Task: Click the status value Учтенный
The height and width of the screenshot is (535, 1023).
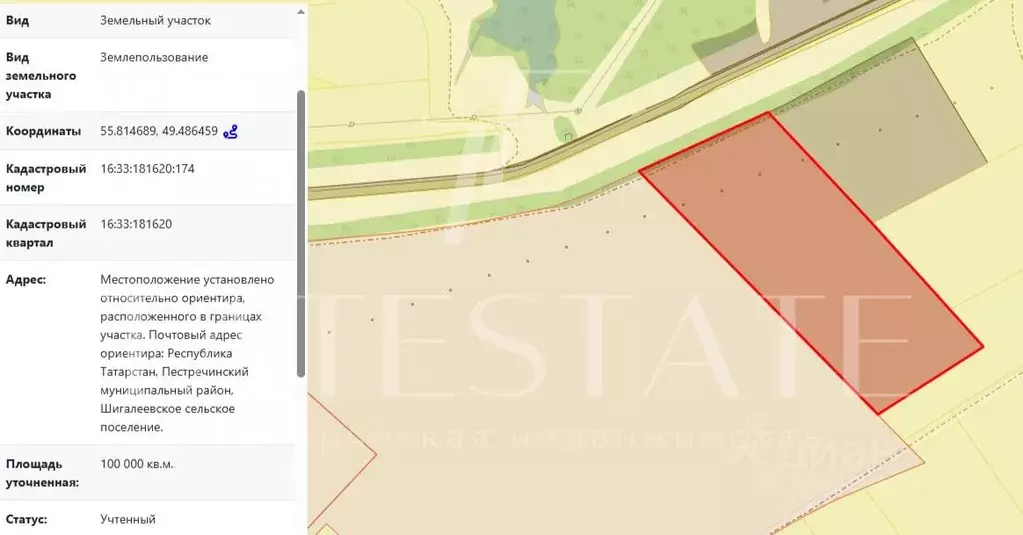Action: [128, 520]
